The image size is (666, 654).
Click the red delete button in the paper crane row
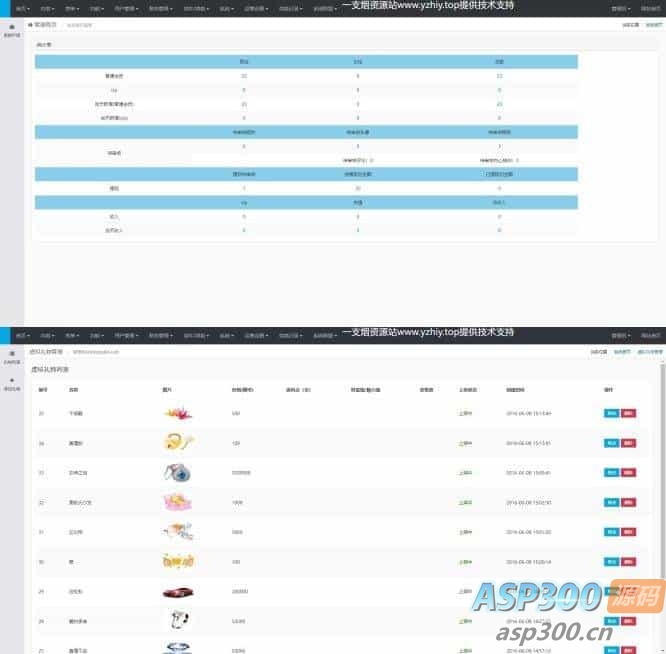click(628, 413)
